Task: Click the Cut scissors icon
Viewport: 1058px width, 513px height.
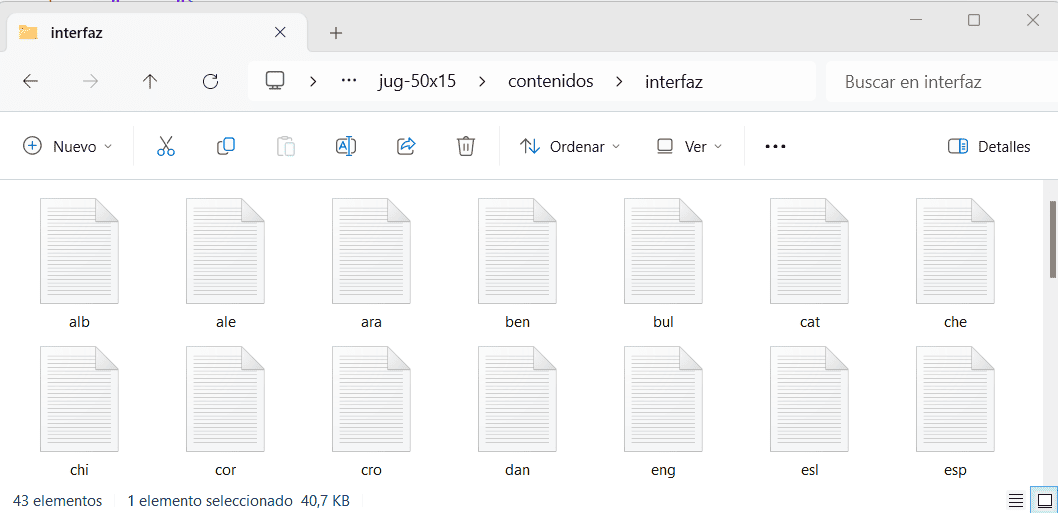Action: point(166,146)
